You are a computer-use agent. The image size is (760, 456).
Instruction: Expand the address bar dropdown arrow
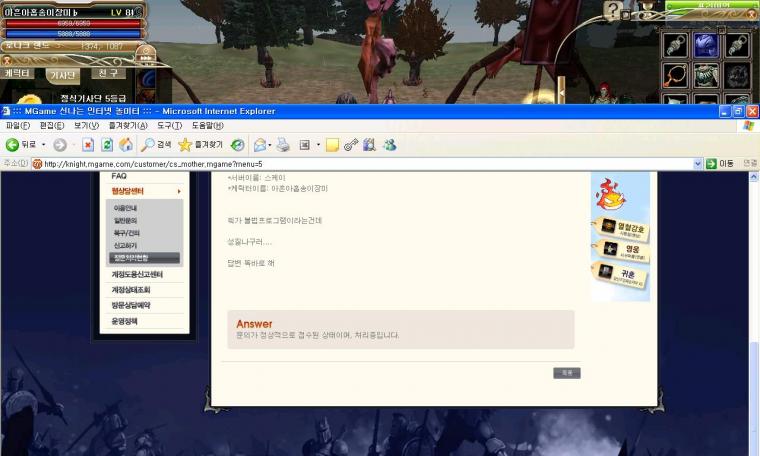pos(697,164)
